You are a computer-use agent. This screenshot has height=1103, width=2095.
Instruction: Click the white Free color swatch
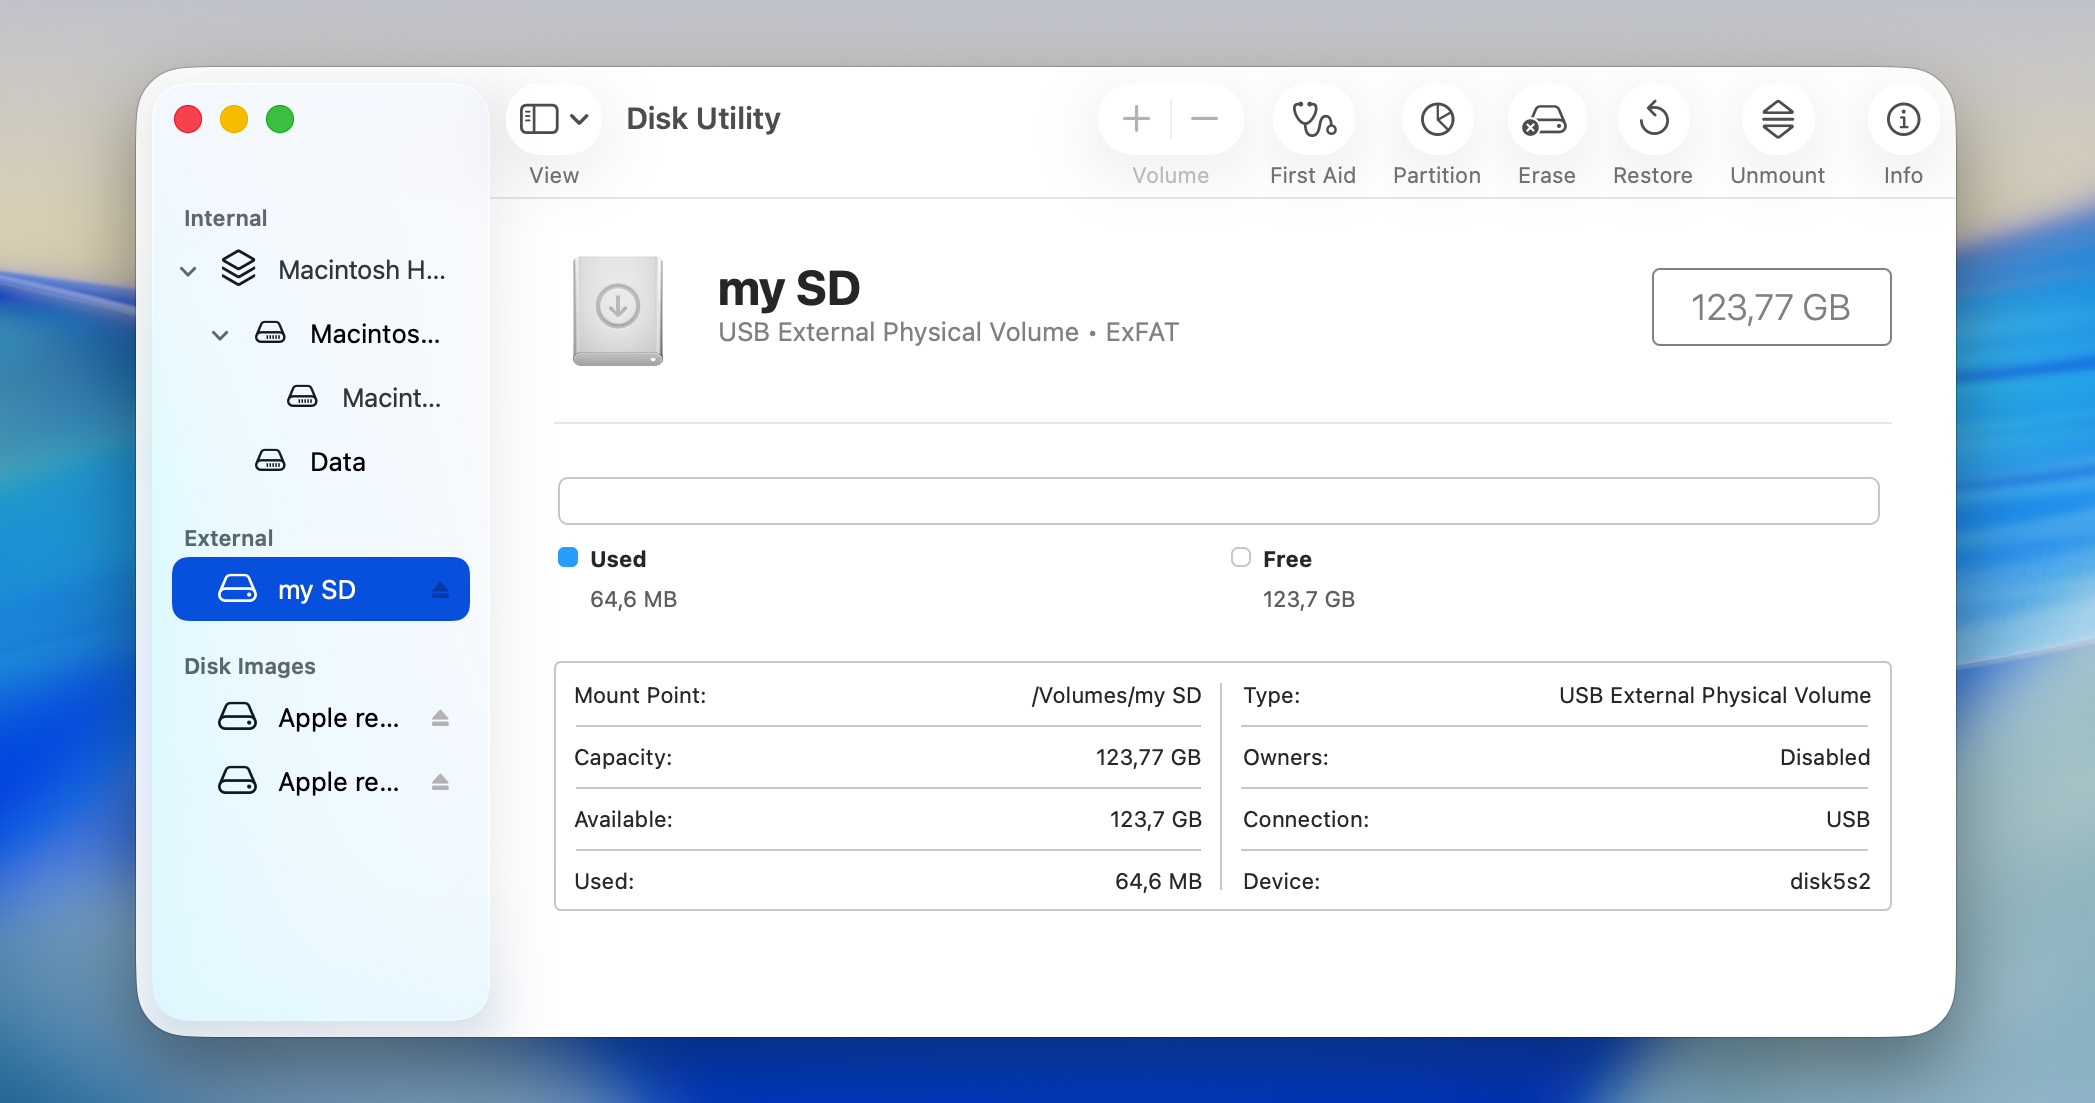point(1241,557)
